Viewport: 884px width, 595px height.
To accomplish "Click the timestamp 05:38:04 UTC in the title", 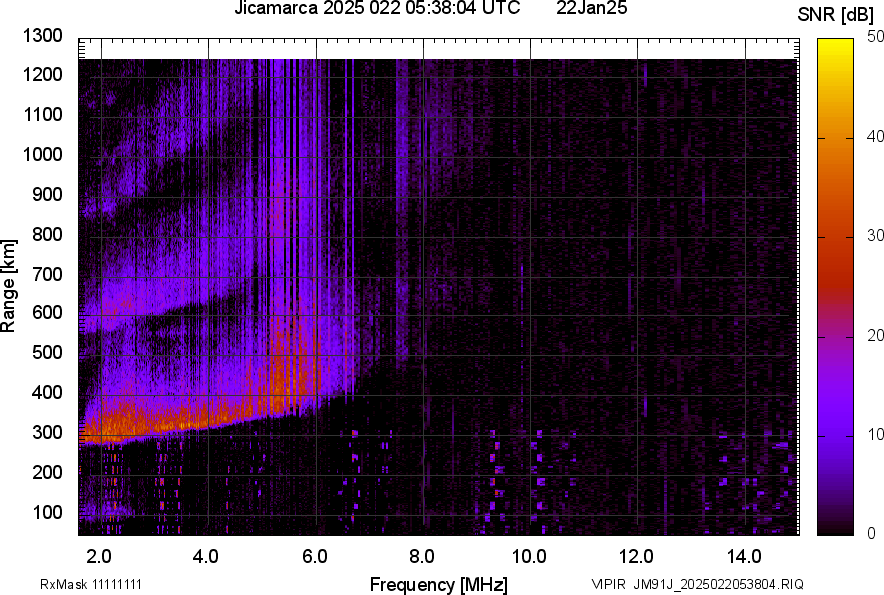I will 440,11.
